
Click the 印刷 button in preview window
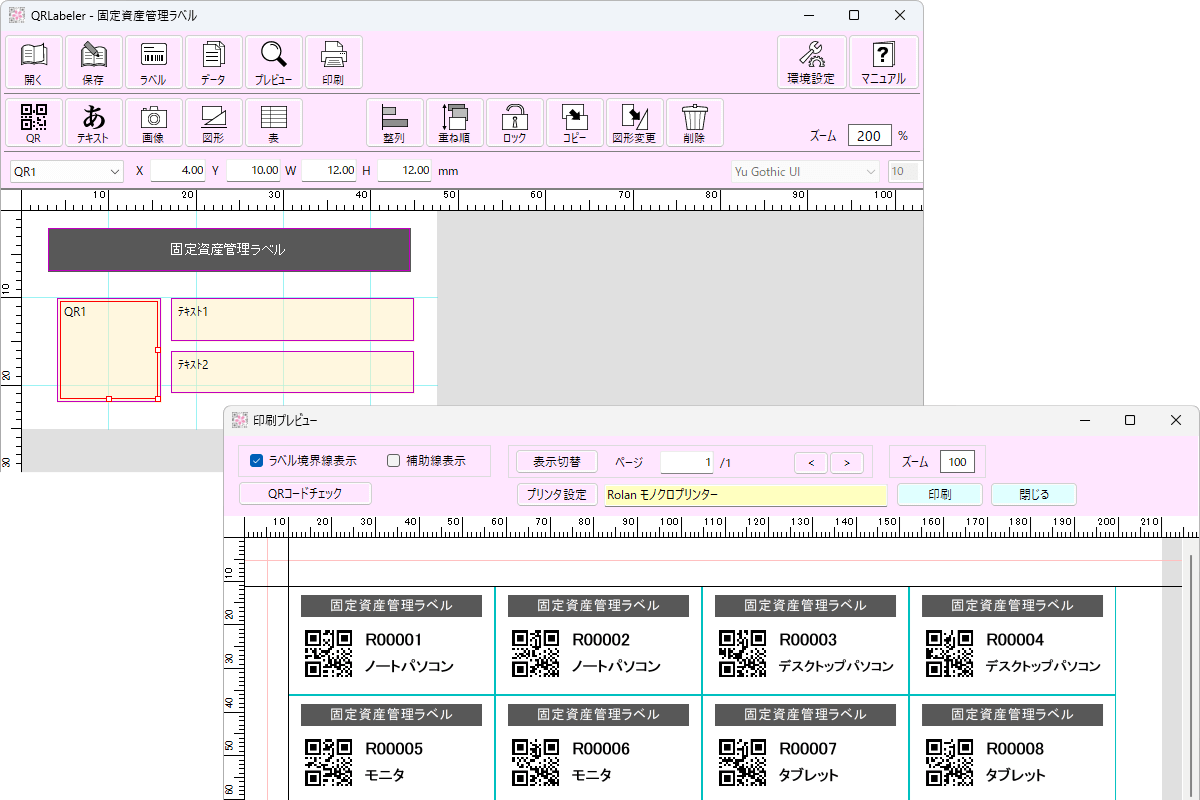tap(940, 494)
